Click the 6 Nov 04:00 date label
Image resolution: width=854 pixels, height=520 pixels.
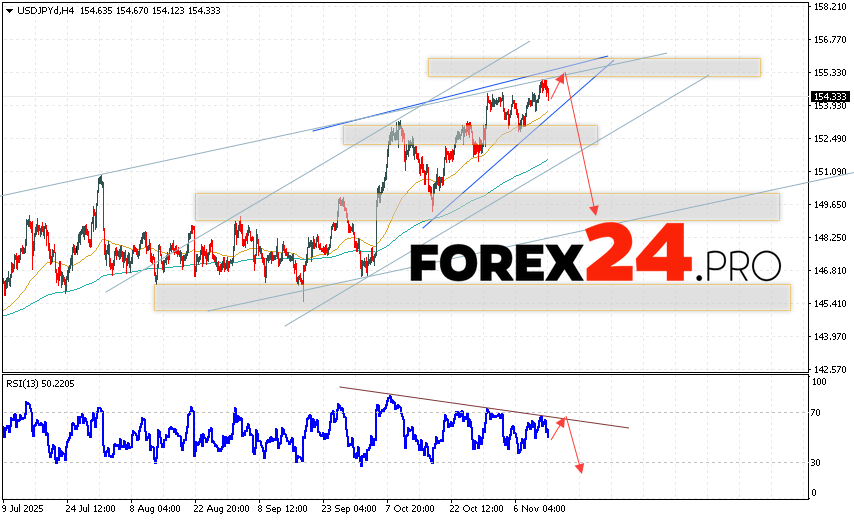(x=538, y=509)
